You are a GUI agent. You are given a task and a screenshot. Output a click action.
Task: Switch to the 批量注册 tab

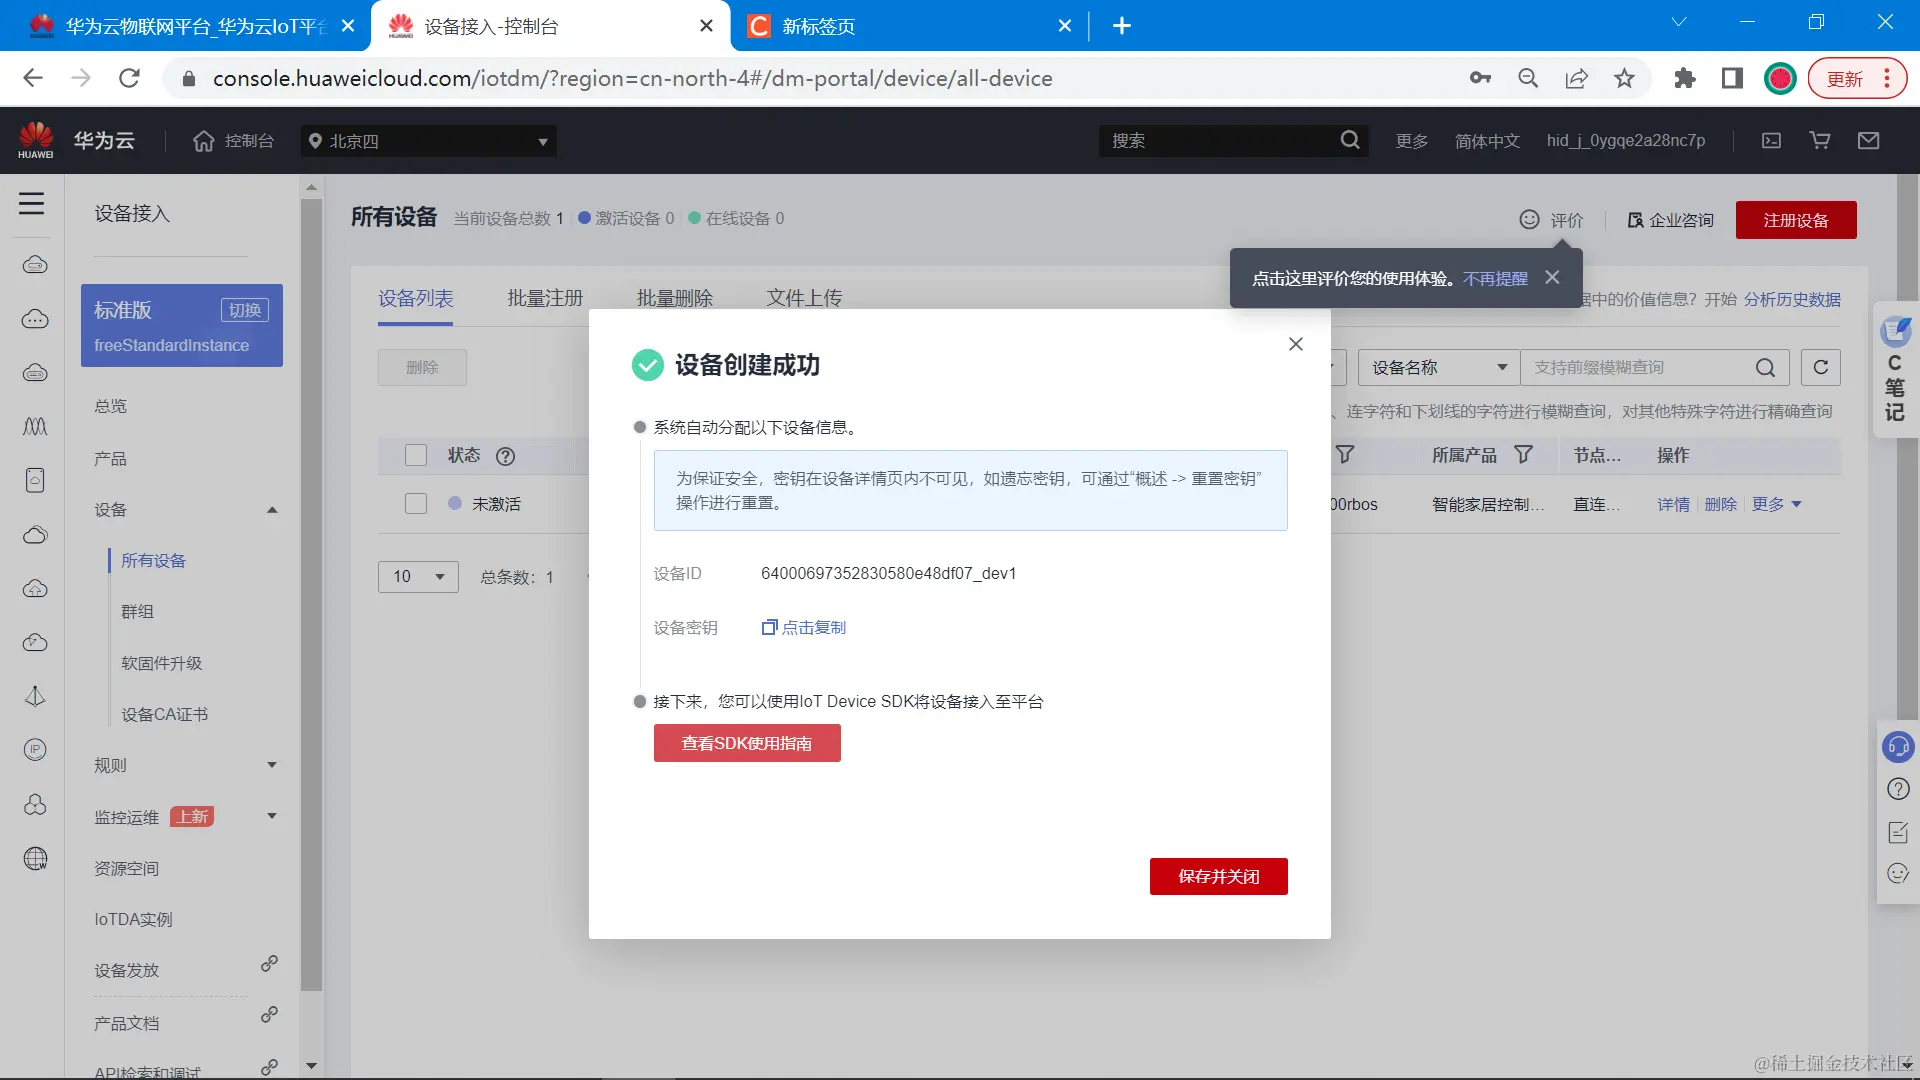click(x=545, y=298)
